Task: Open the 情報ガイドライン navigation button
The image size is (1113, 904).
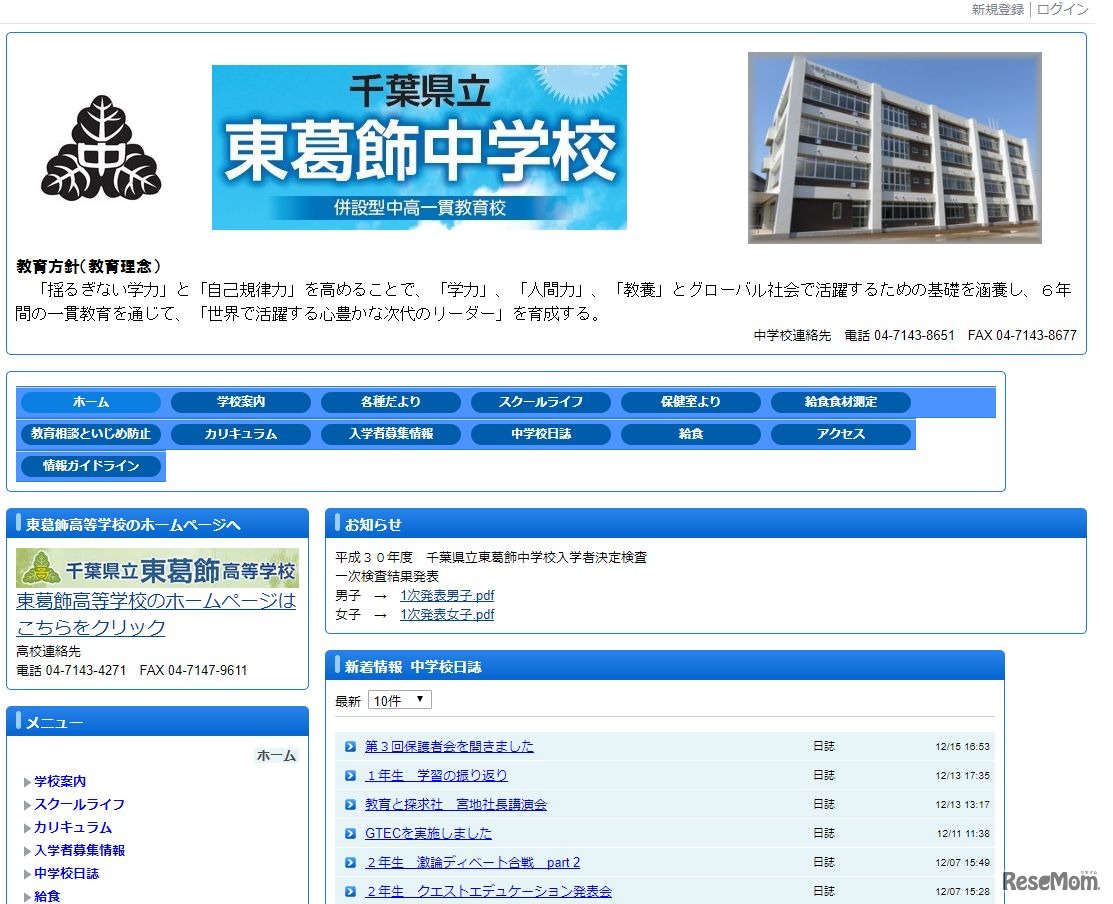Action: click(x=91, y=465)
